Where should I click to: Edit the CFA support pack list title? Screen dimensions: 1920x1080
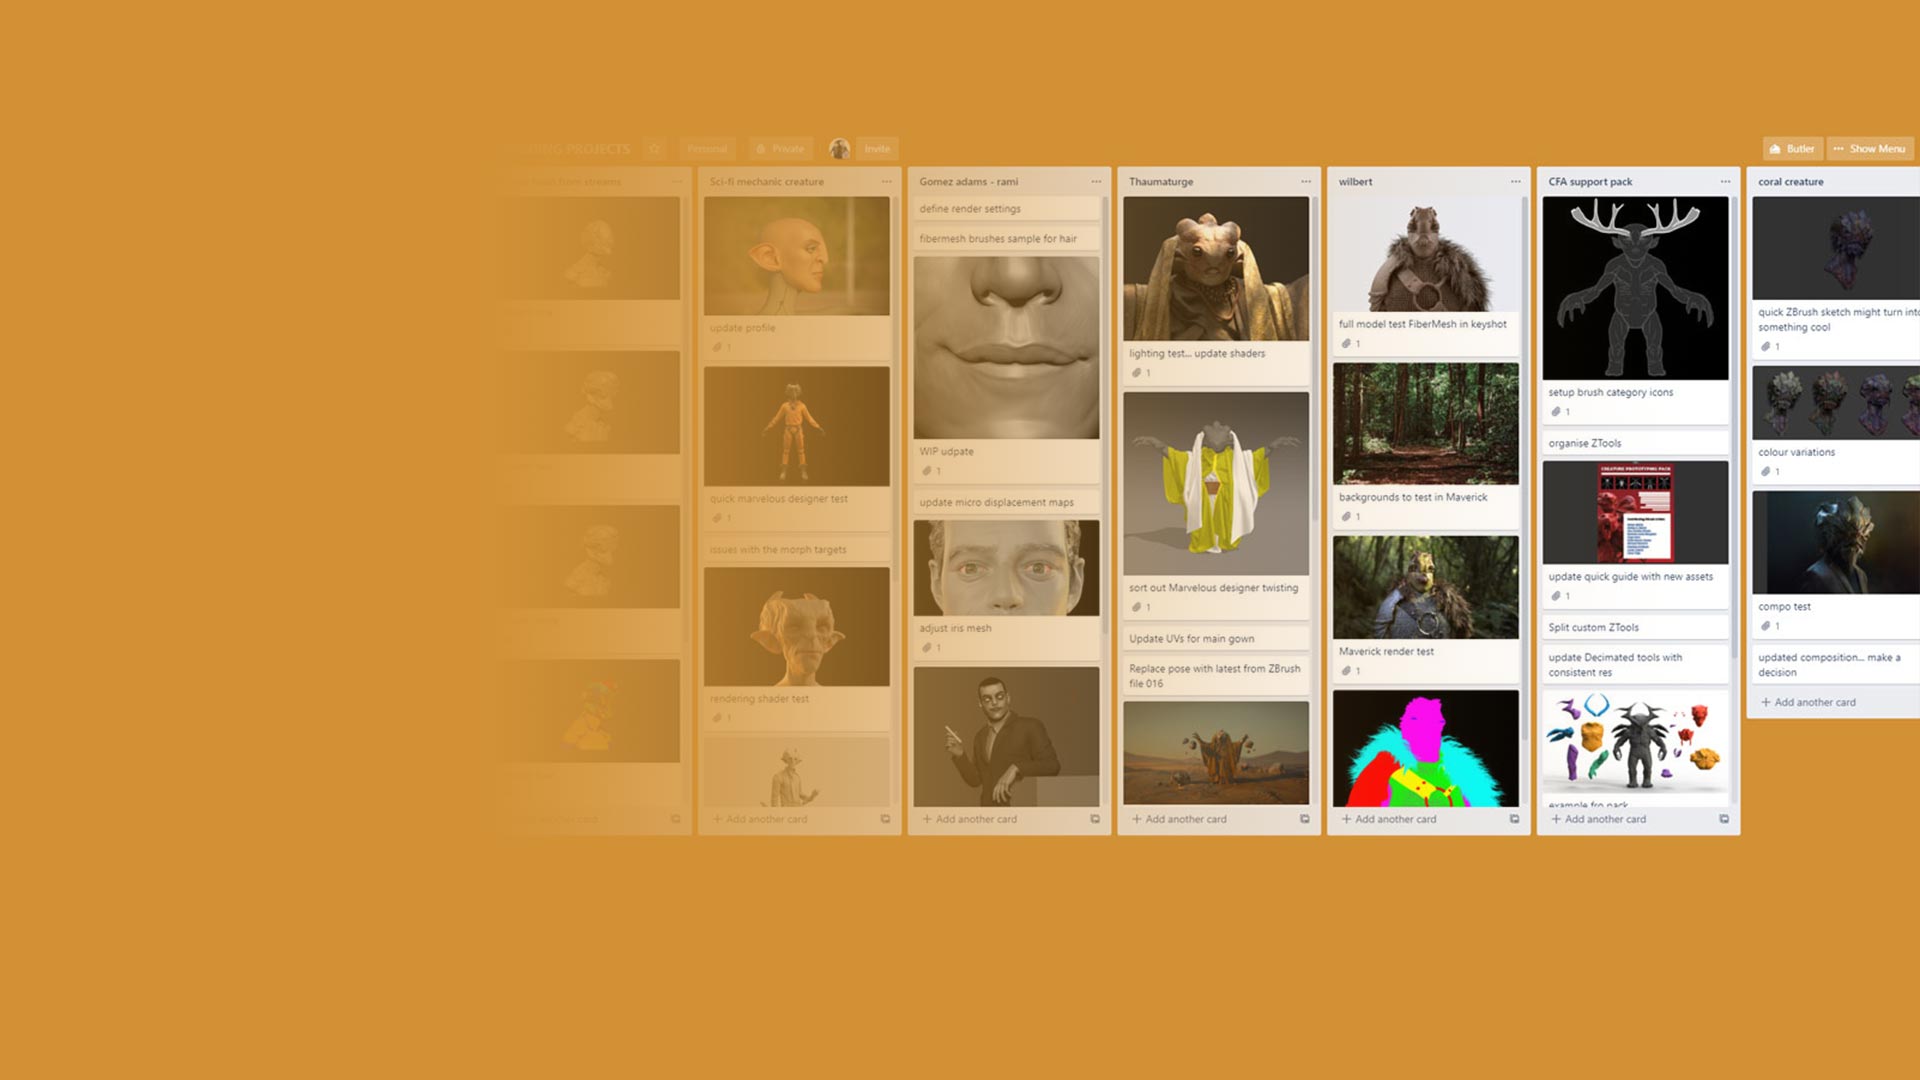(1590, 182)
